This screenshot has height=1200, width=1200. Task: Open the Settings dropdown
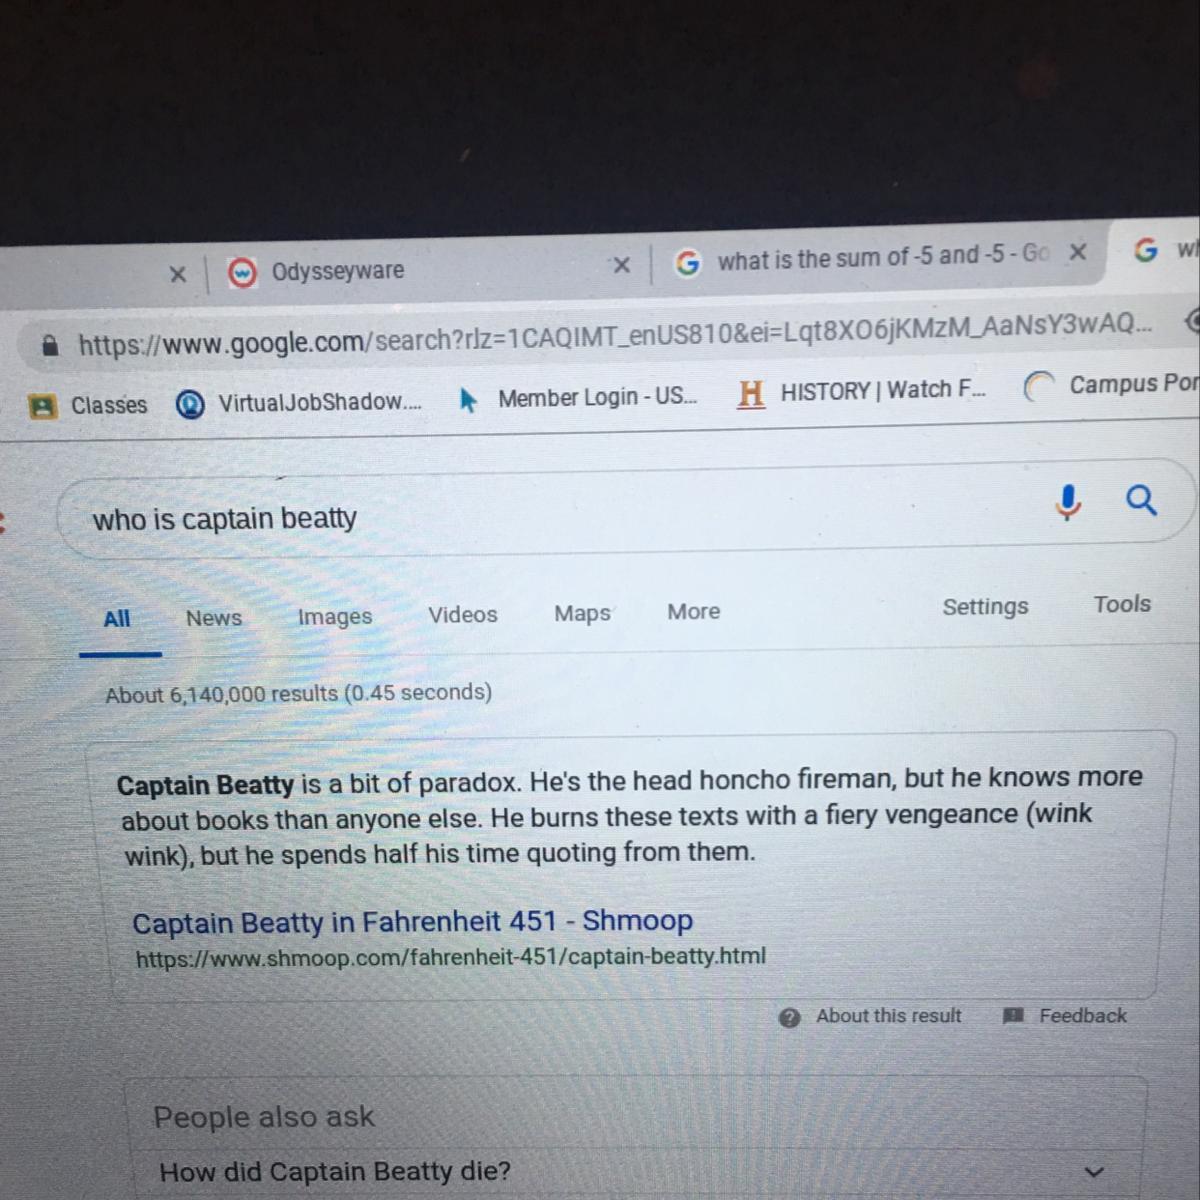(985, 606)
